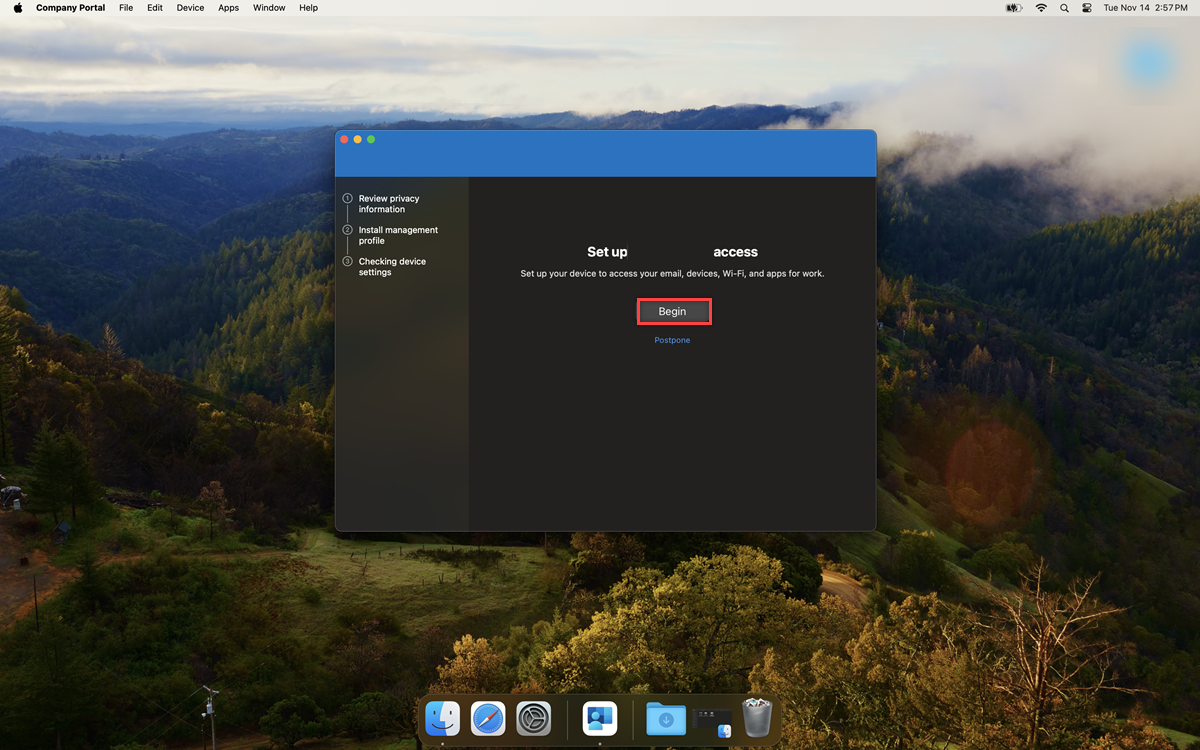This screenshot has width=1200, height=750.
Task: Click the Postpone link
Action: coord(672,340)
